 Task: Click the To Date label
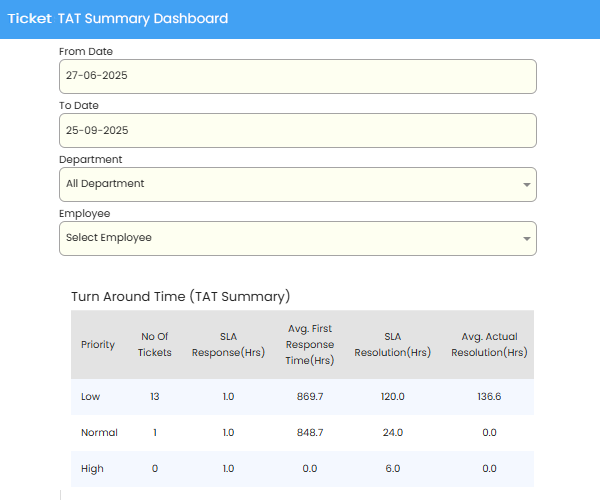point(79,105)
